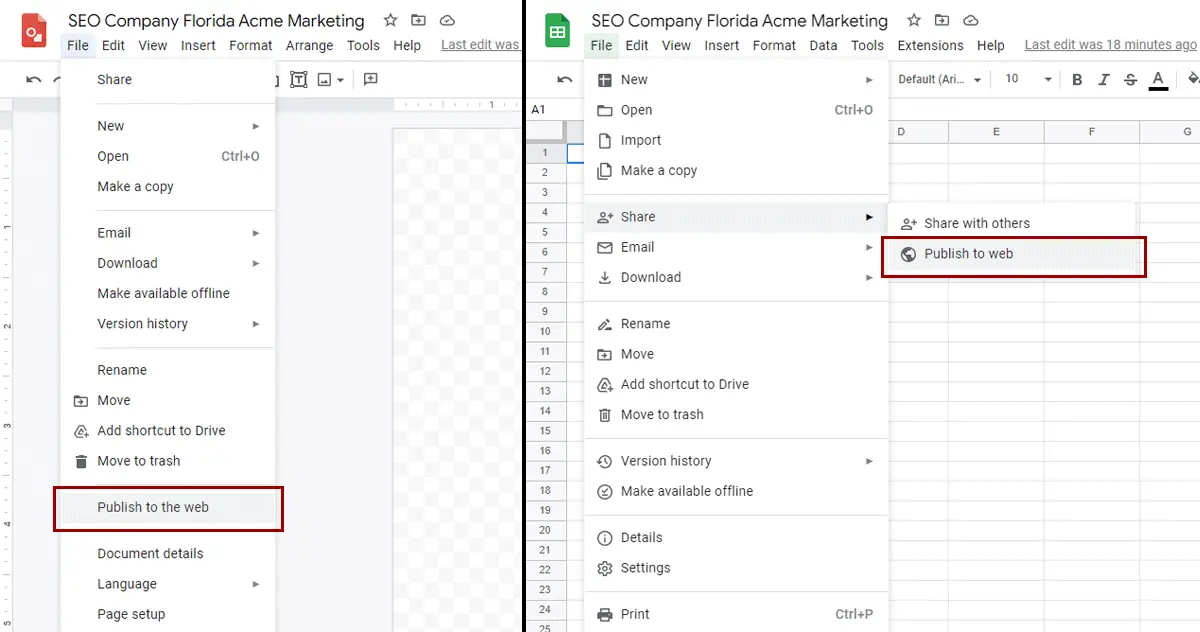
Task: Open the font family dropdown in Sheets
Action: (939, 80)
